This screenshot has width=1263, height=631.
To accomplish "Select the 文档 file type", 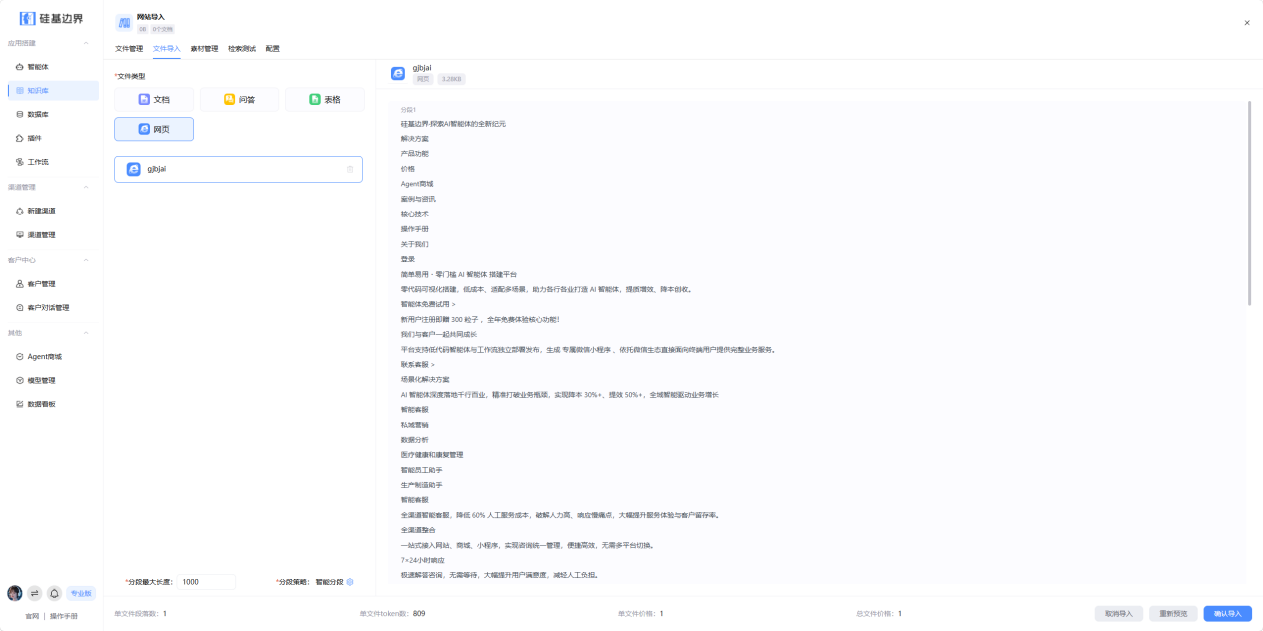I will (x=153, y=100).
